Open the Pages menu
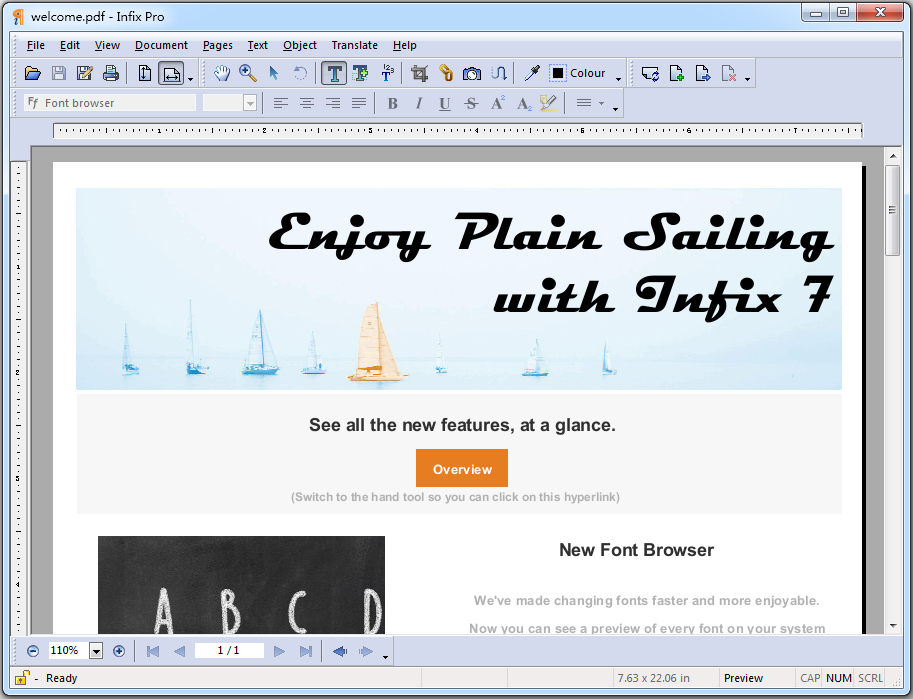The image size is (913, 699). 217,45
